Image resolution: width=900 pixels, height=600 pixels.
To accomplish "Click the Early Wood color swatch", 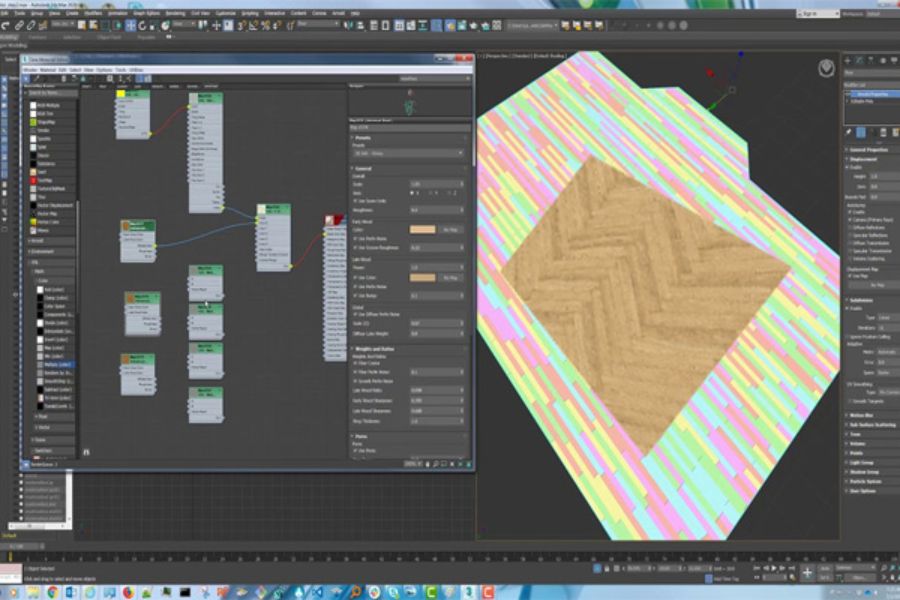I will pyautogui.click(x=422, y=229).
